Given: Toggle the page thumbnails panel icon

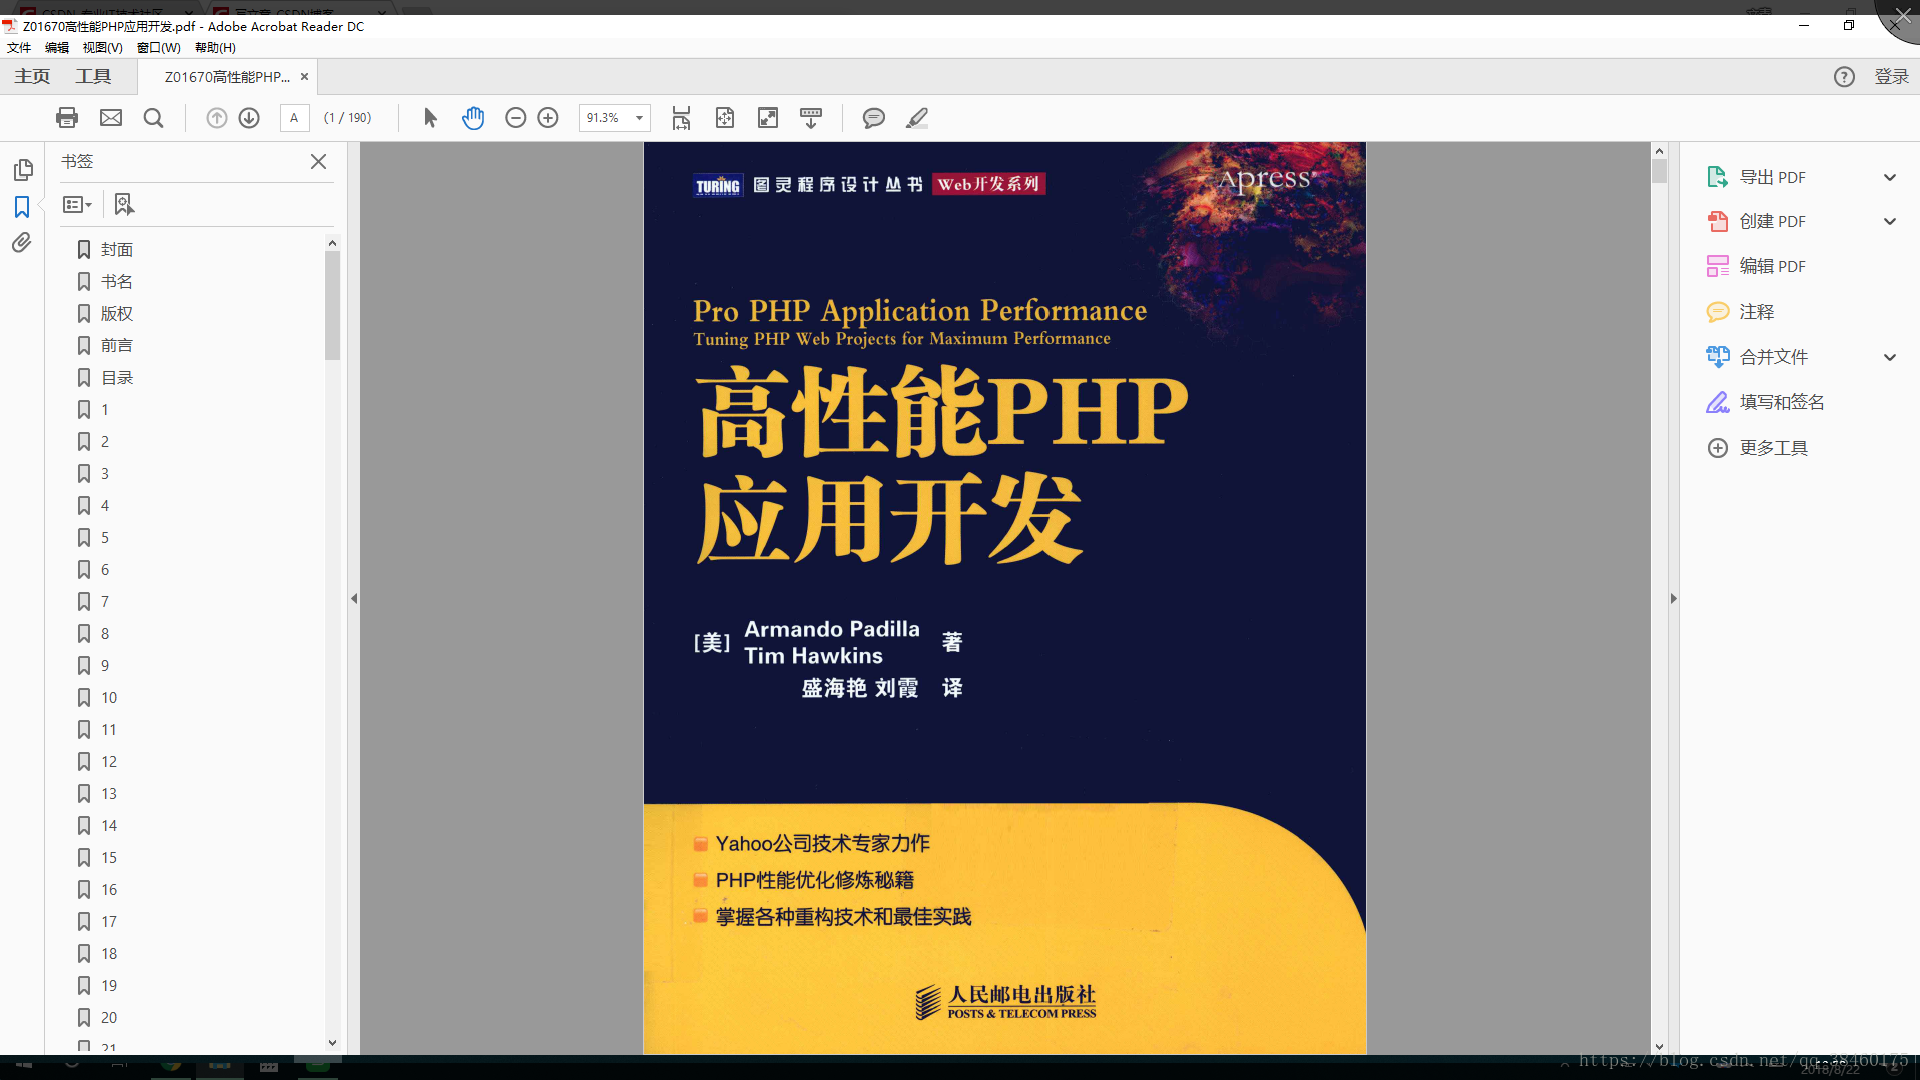Looking at the screenshot, I should (x=22, y=170).
